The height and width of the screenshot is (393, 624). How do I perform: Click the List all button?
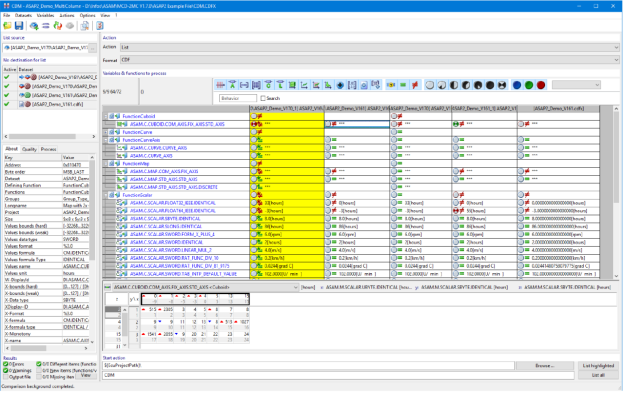coord(598,375)
